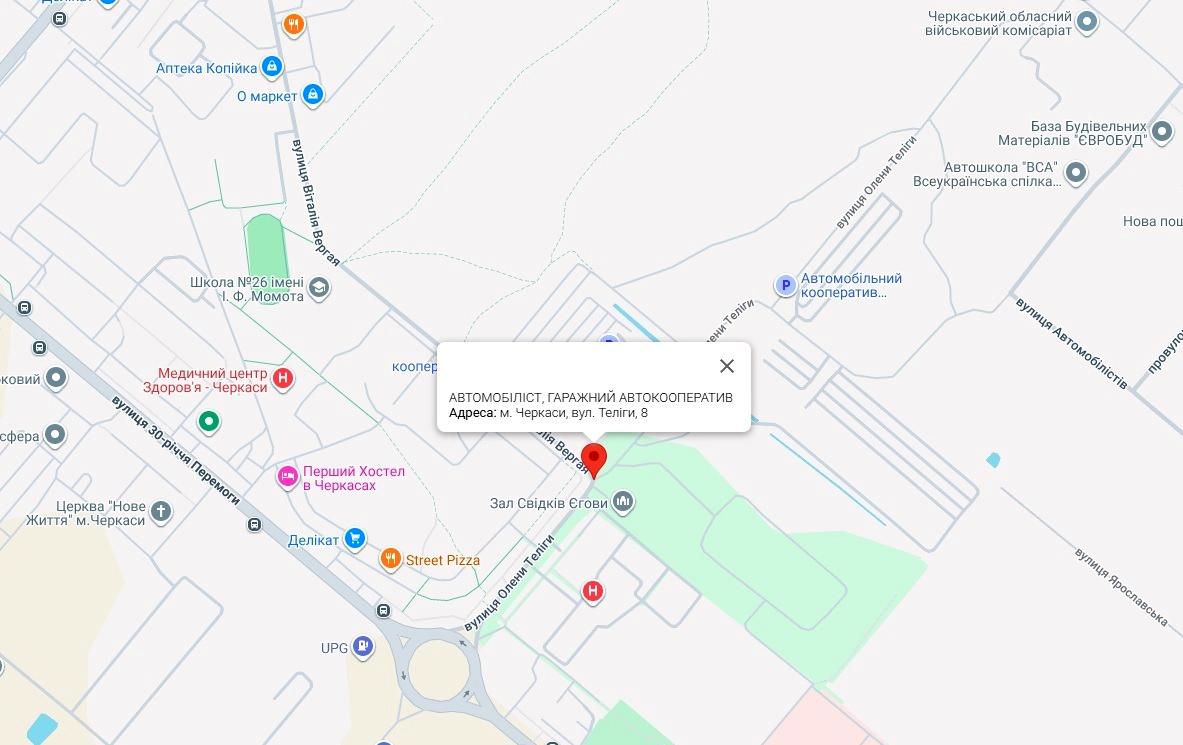Click bus stop icon near roundabout
This screenshot has height=745, width=1183.
coord(383,611)
